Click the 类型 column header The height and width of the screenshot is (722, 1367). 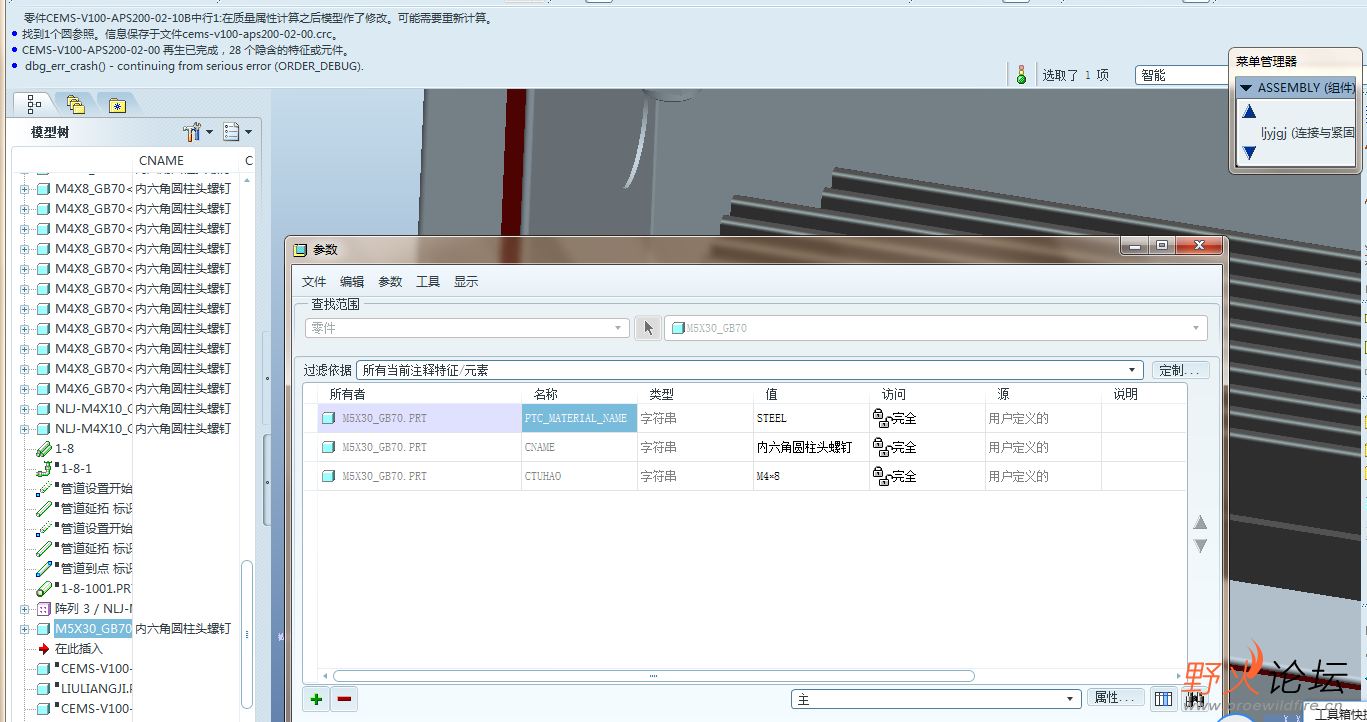pyautogui.click(x=695, y=394)
